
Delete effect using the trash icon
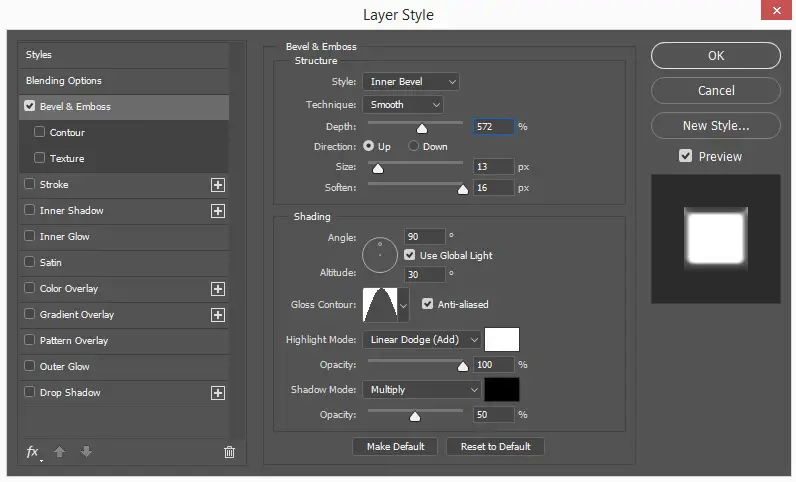[x=229, y=452]
